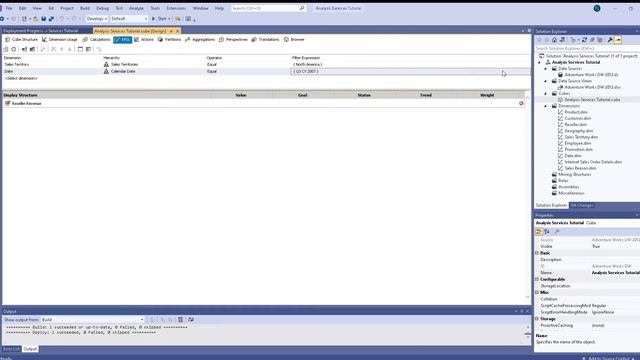Viewport: 640px width, 360px height.
Task: Select the KPIs tab
Action: [122, 40]
